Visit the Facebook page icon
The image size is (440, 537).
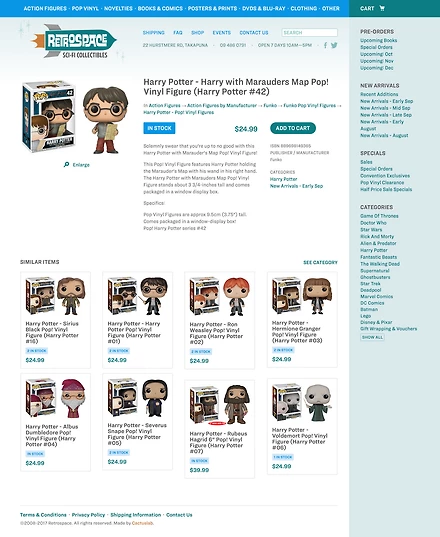pos(325,45)
